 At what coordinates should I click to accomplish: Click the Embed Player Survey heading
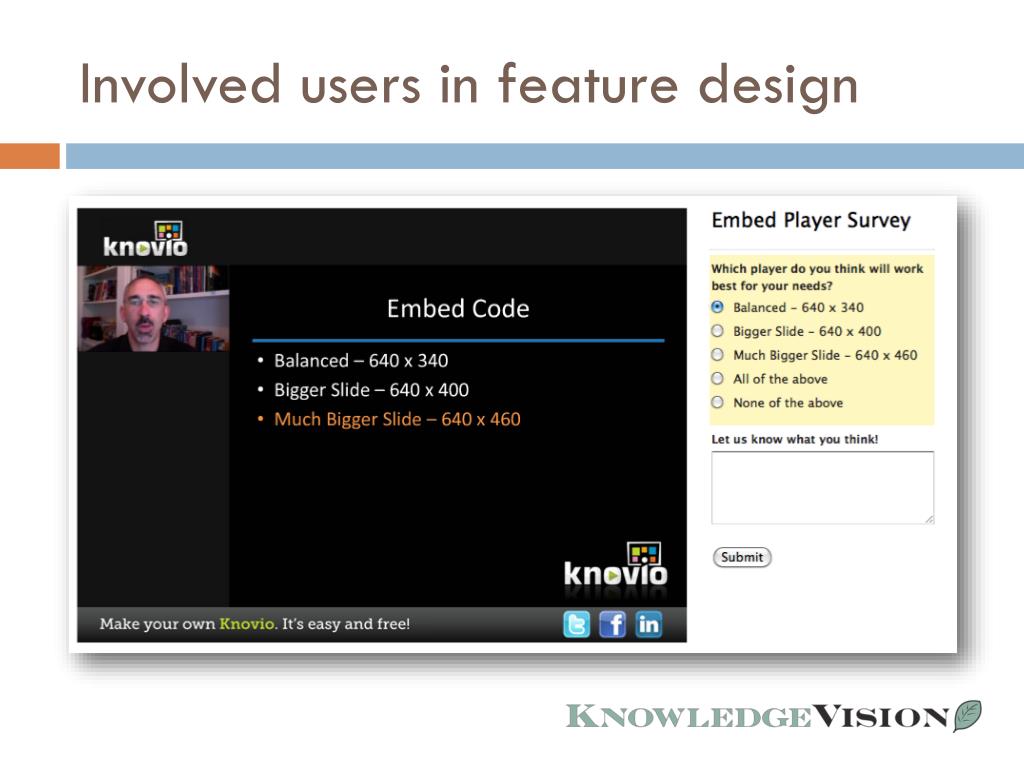click(x=811, y=221)
